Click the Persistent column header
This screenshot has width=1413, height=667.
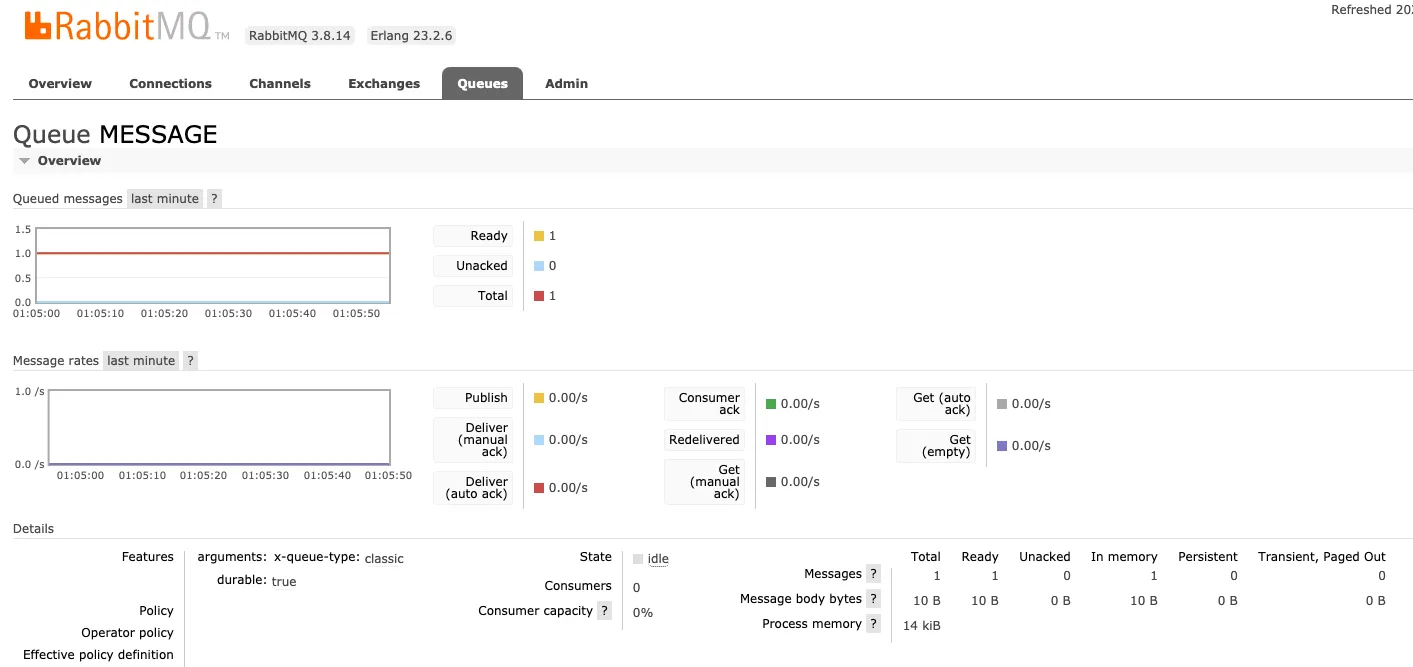coord(1208,557)
